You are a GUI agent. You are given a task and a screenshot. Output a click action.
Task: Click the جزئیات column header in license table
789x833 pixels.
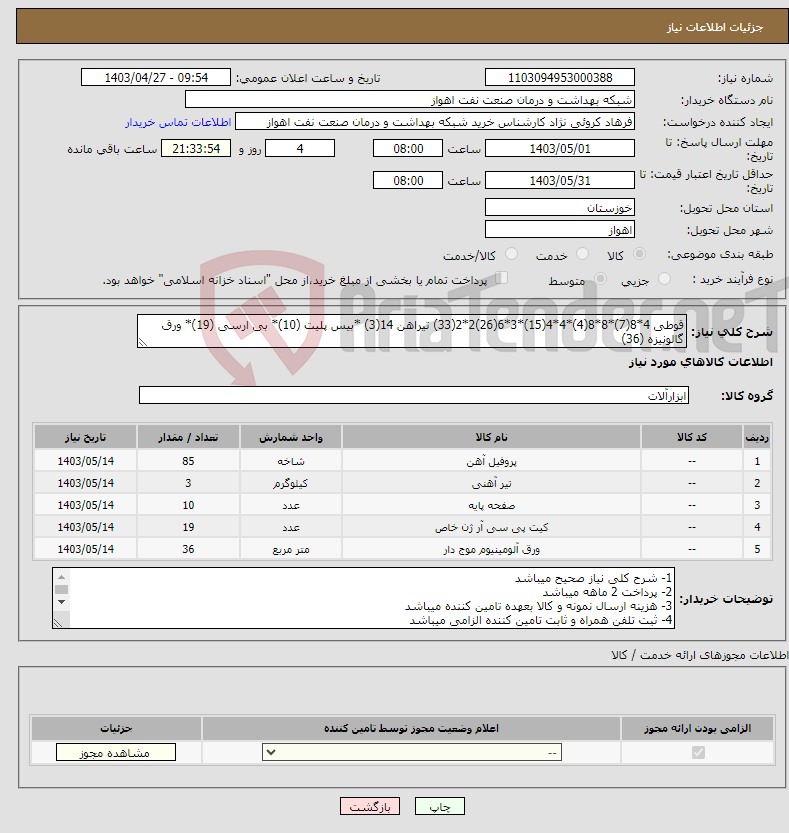[x=116, y=728]
